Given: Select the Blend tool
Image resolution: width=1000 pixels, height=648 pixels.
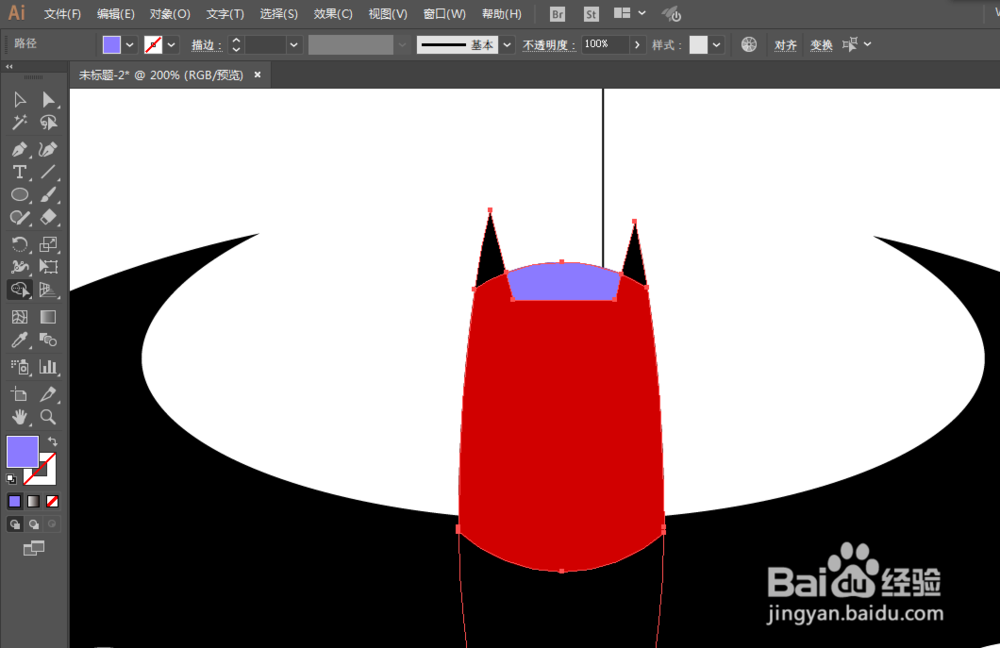Looking at the screenshot, I should coord(48,340).
